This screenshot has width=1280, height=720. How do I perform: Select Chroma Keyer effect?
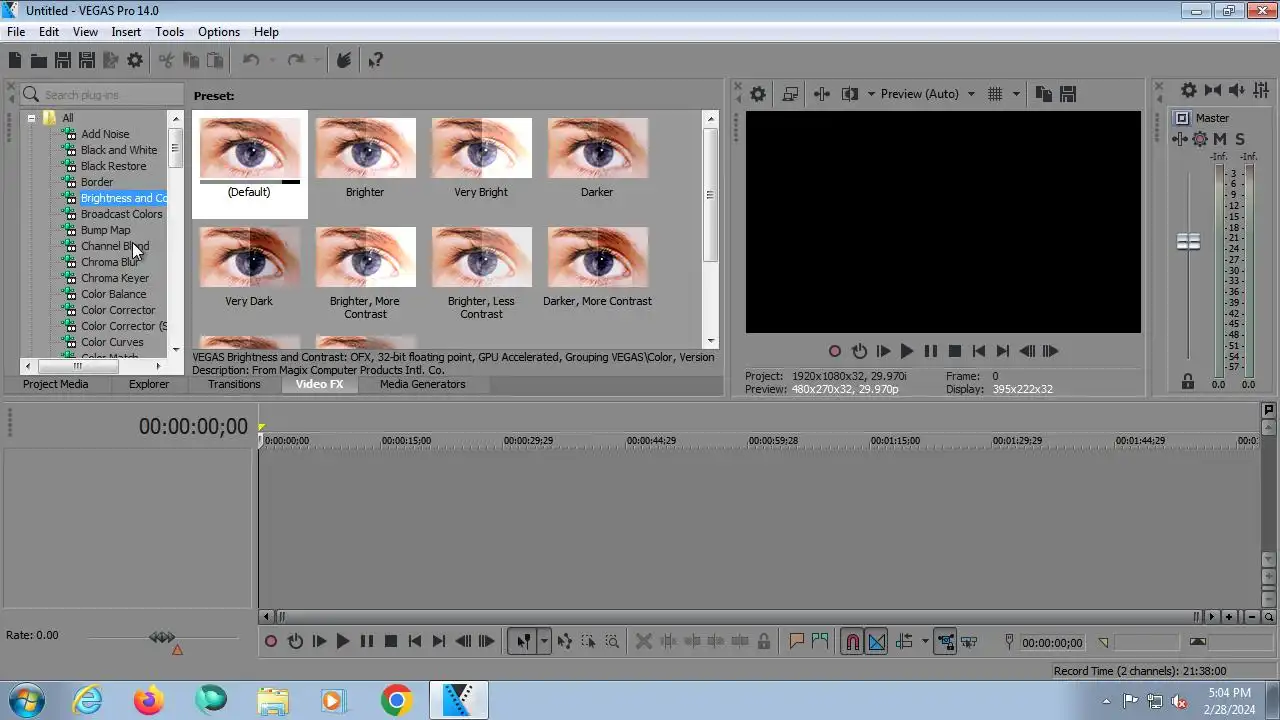pos(115,278)
